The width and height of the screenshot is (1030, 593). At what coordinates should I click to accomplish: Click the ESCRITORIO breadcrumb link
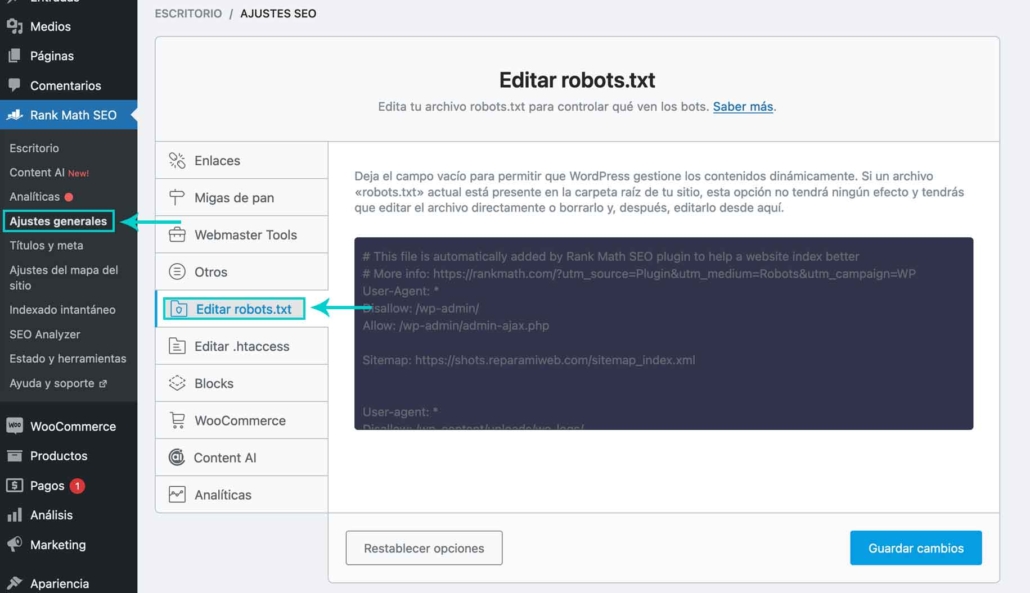coord(188,14)
